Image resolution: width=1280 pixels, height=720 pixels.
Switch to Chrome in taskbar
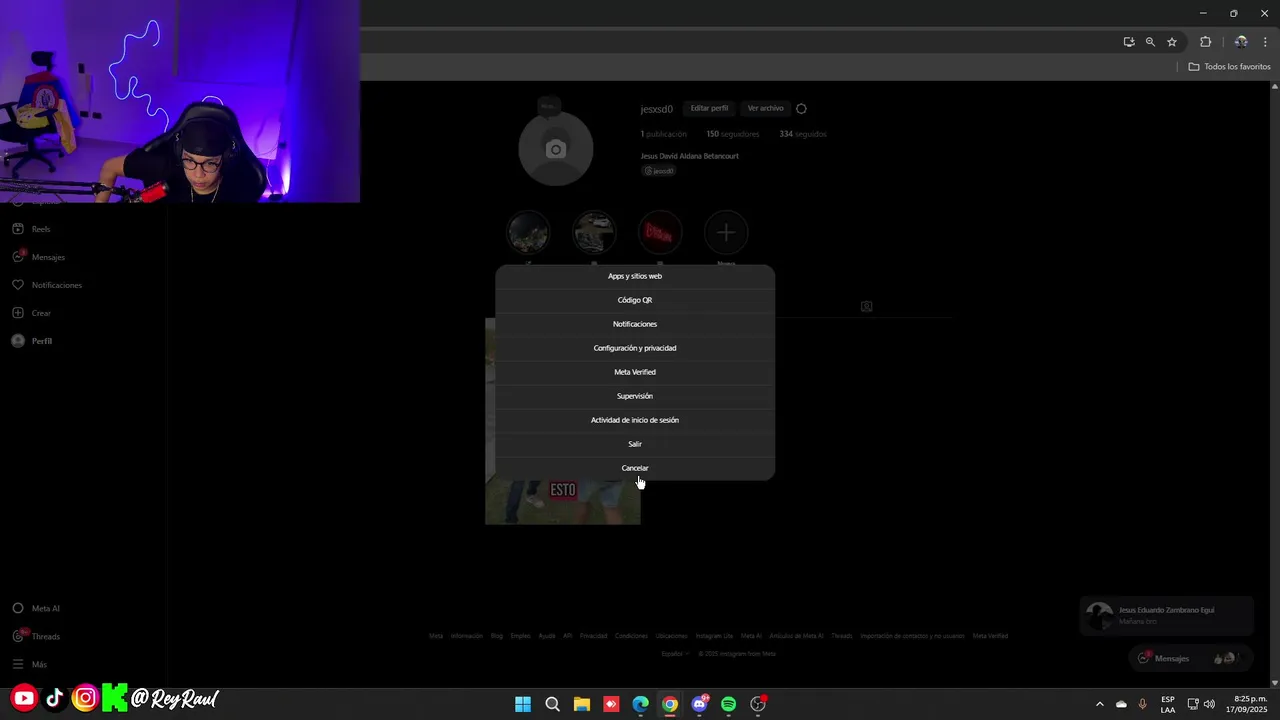(670, 704)
